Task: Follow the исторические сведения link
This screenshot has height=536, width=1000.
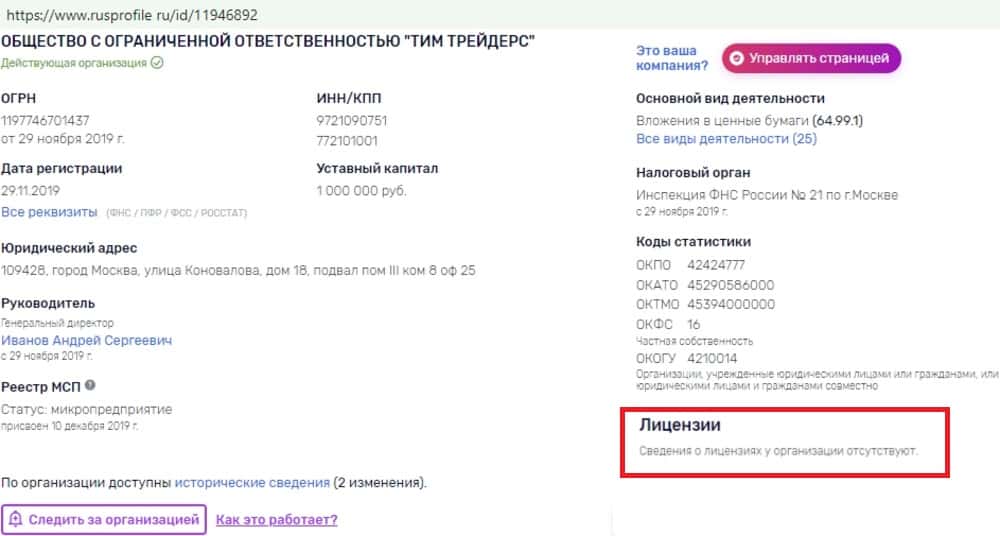Action: [x=252, y=482]
